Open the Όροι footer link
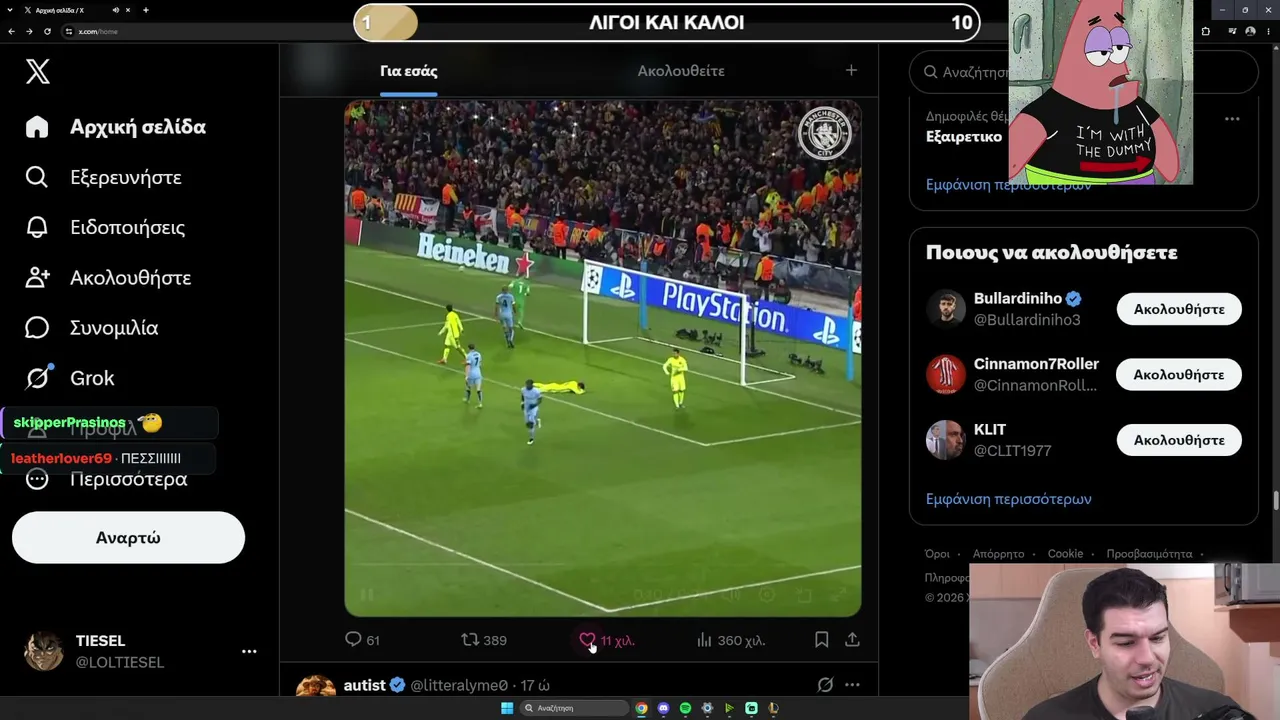The height and width of the screenshot is (720, 1280). tap(937, 554)
